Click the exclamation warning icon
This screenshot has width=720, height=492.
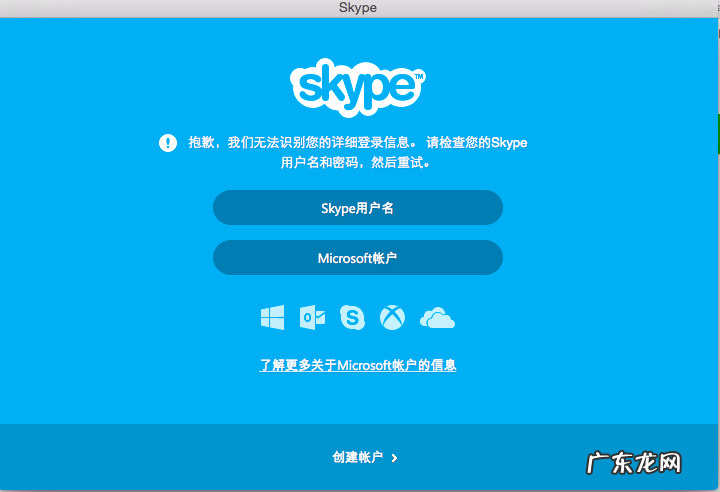point(168,143)
